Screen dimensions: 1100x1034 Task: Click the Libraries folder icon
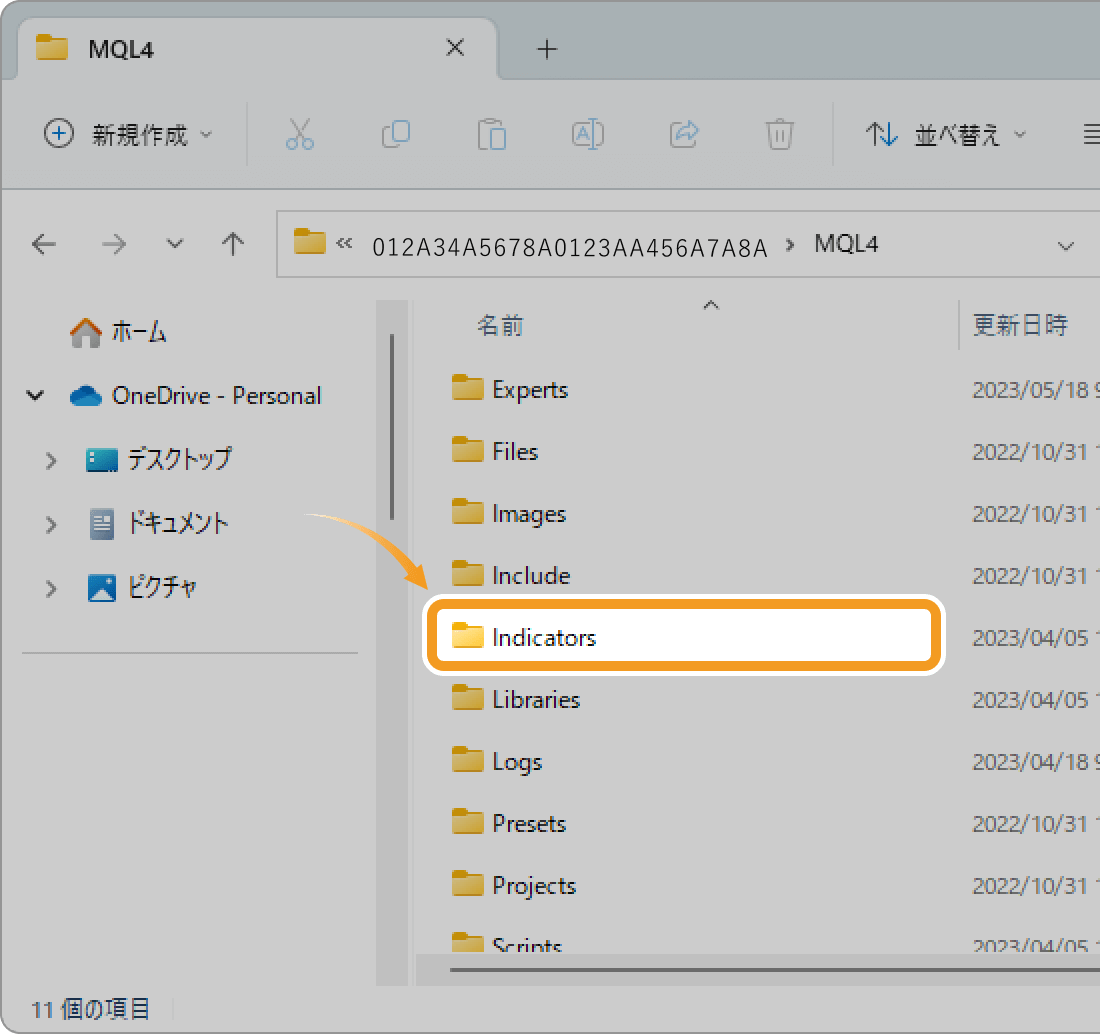click(x=467, y=697)
